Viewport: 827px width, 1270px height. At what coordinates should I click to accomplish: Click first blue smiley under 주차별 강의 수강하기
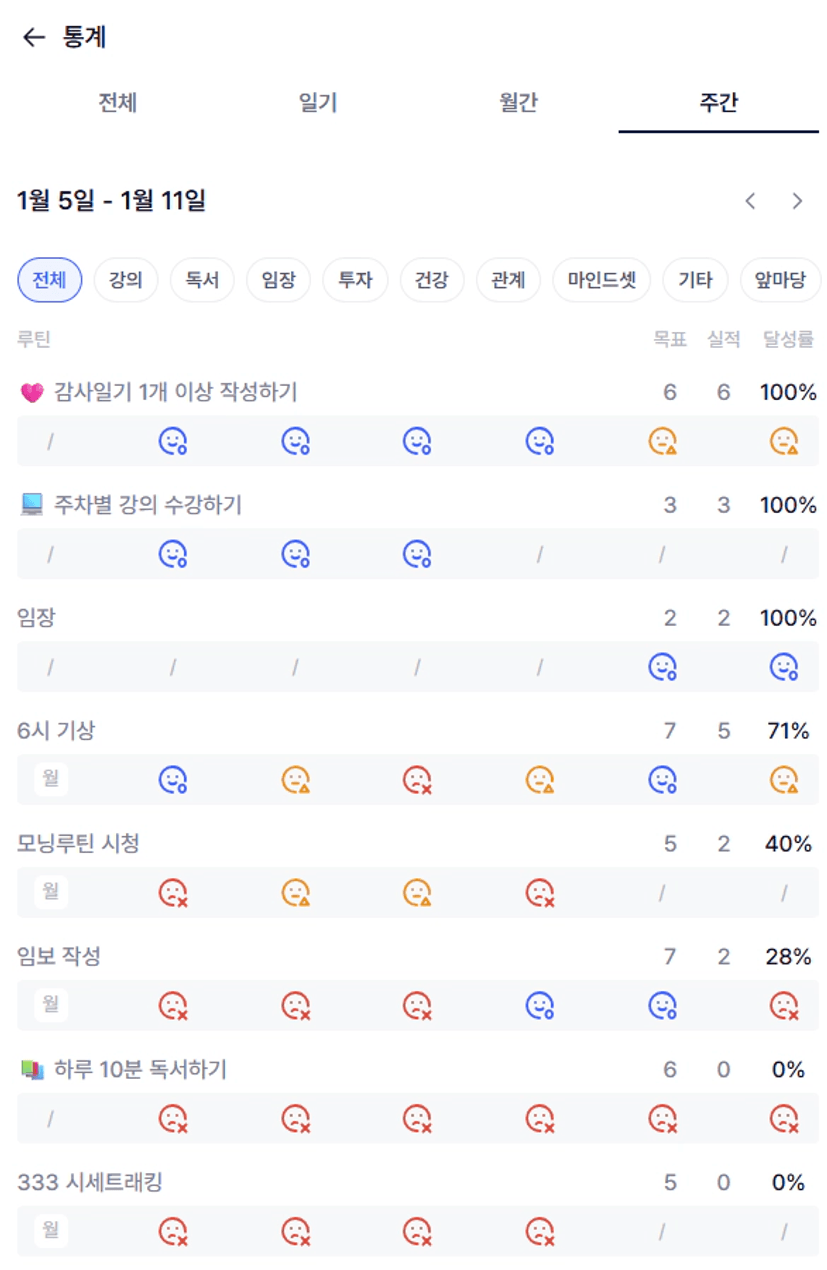[173, 554]
